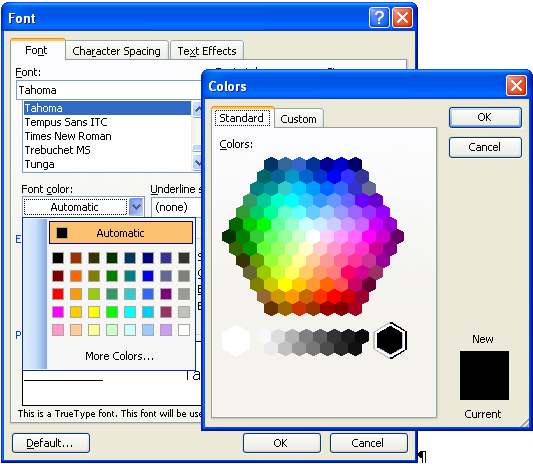Switch to Character Spacing tab
533x464 pixels.
(117, 51)
